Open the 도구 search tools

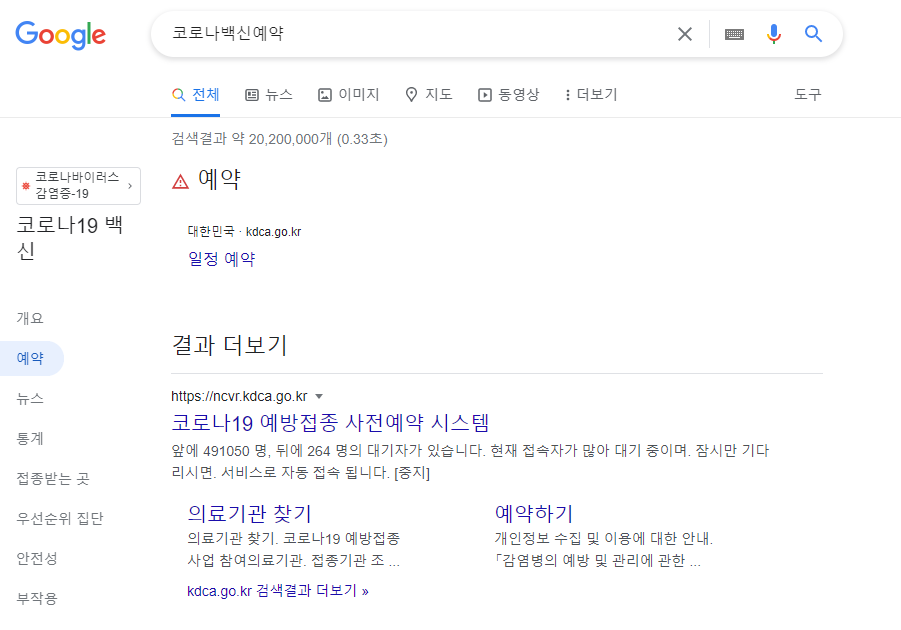[x=807, y=94]
